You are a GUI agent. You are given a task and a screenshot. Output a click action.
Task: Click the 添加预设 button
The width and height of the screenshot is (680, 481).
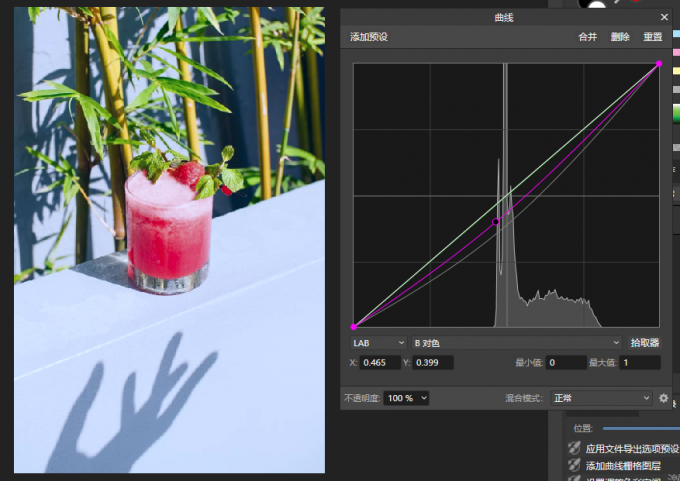(x=369, y=37)
